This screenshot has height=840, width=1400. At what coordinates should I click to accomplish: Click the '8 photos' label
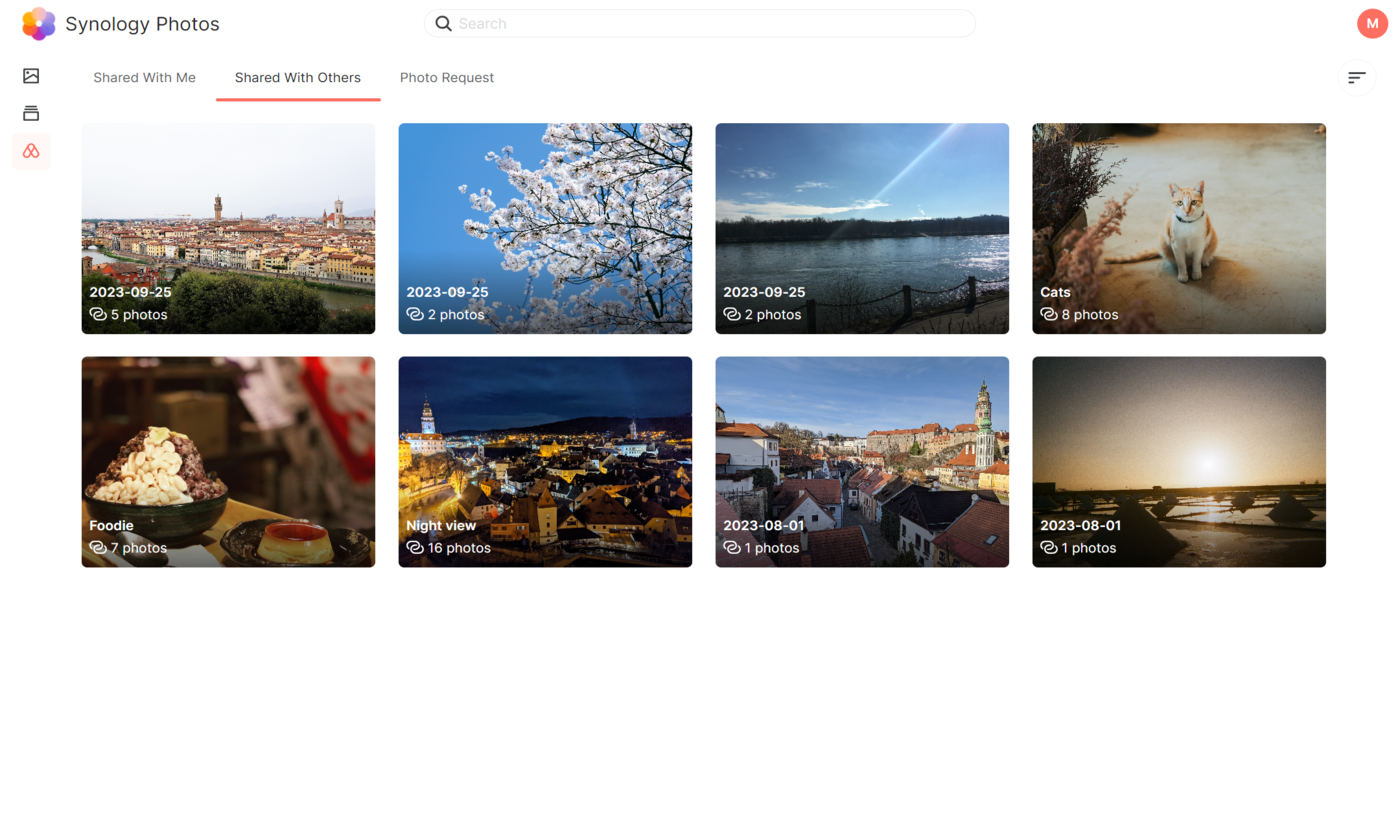tap(1090, 314)
